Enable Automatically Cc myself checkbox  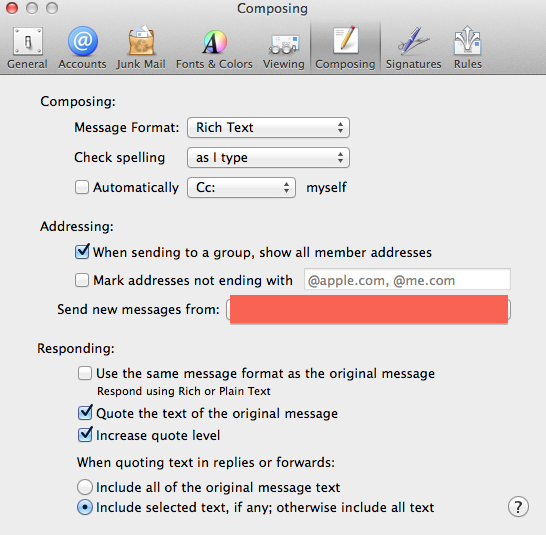(82, 187)
